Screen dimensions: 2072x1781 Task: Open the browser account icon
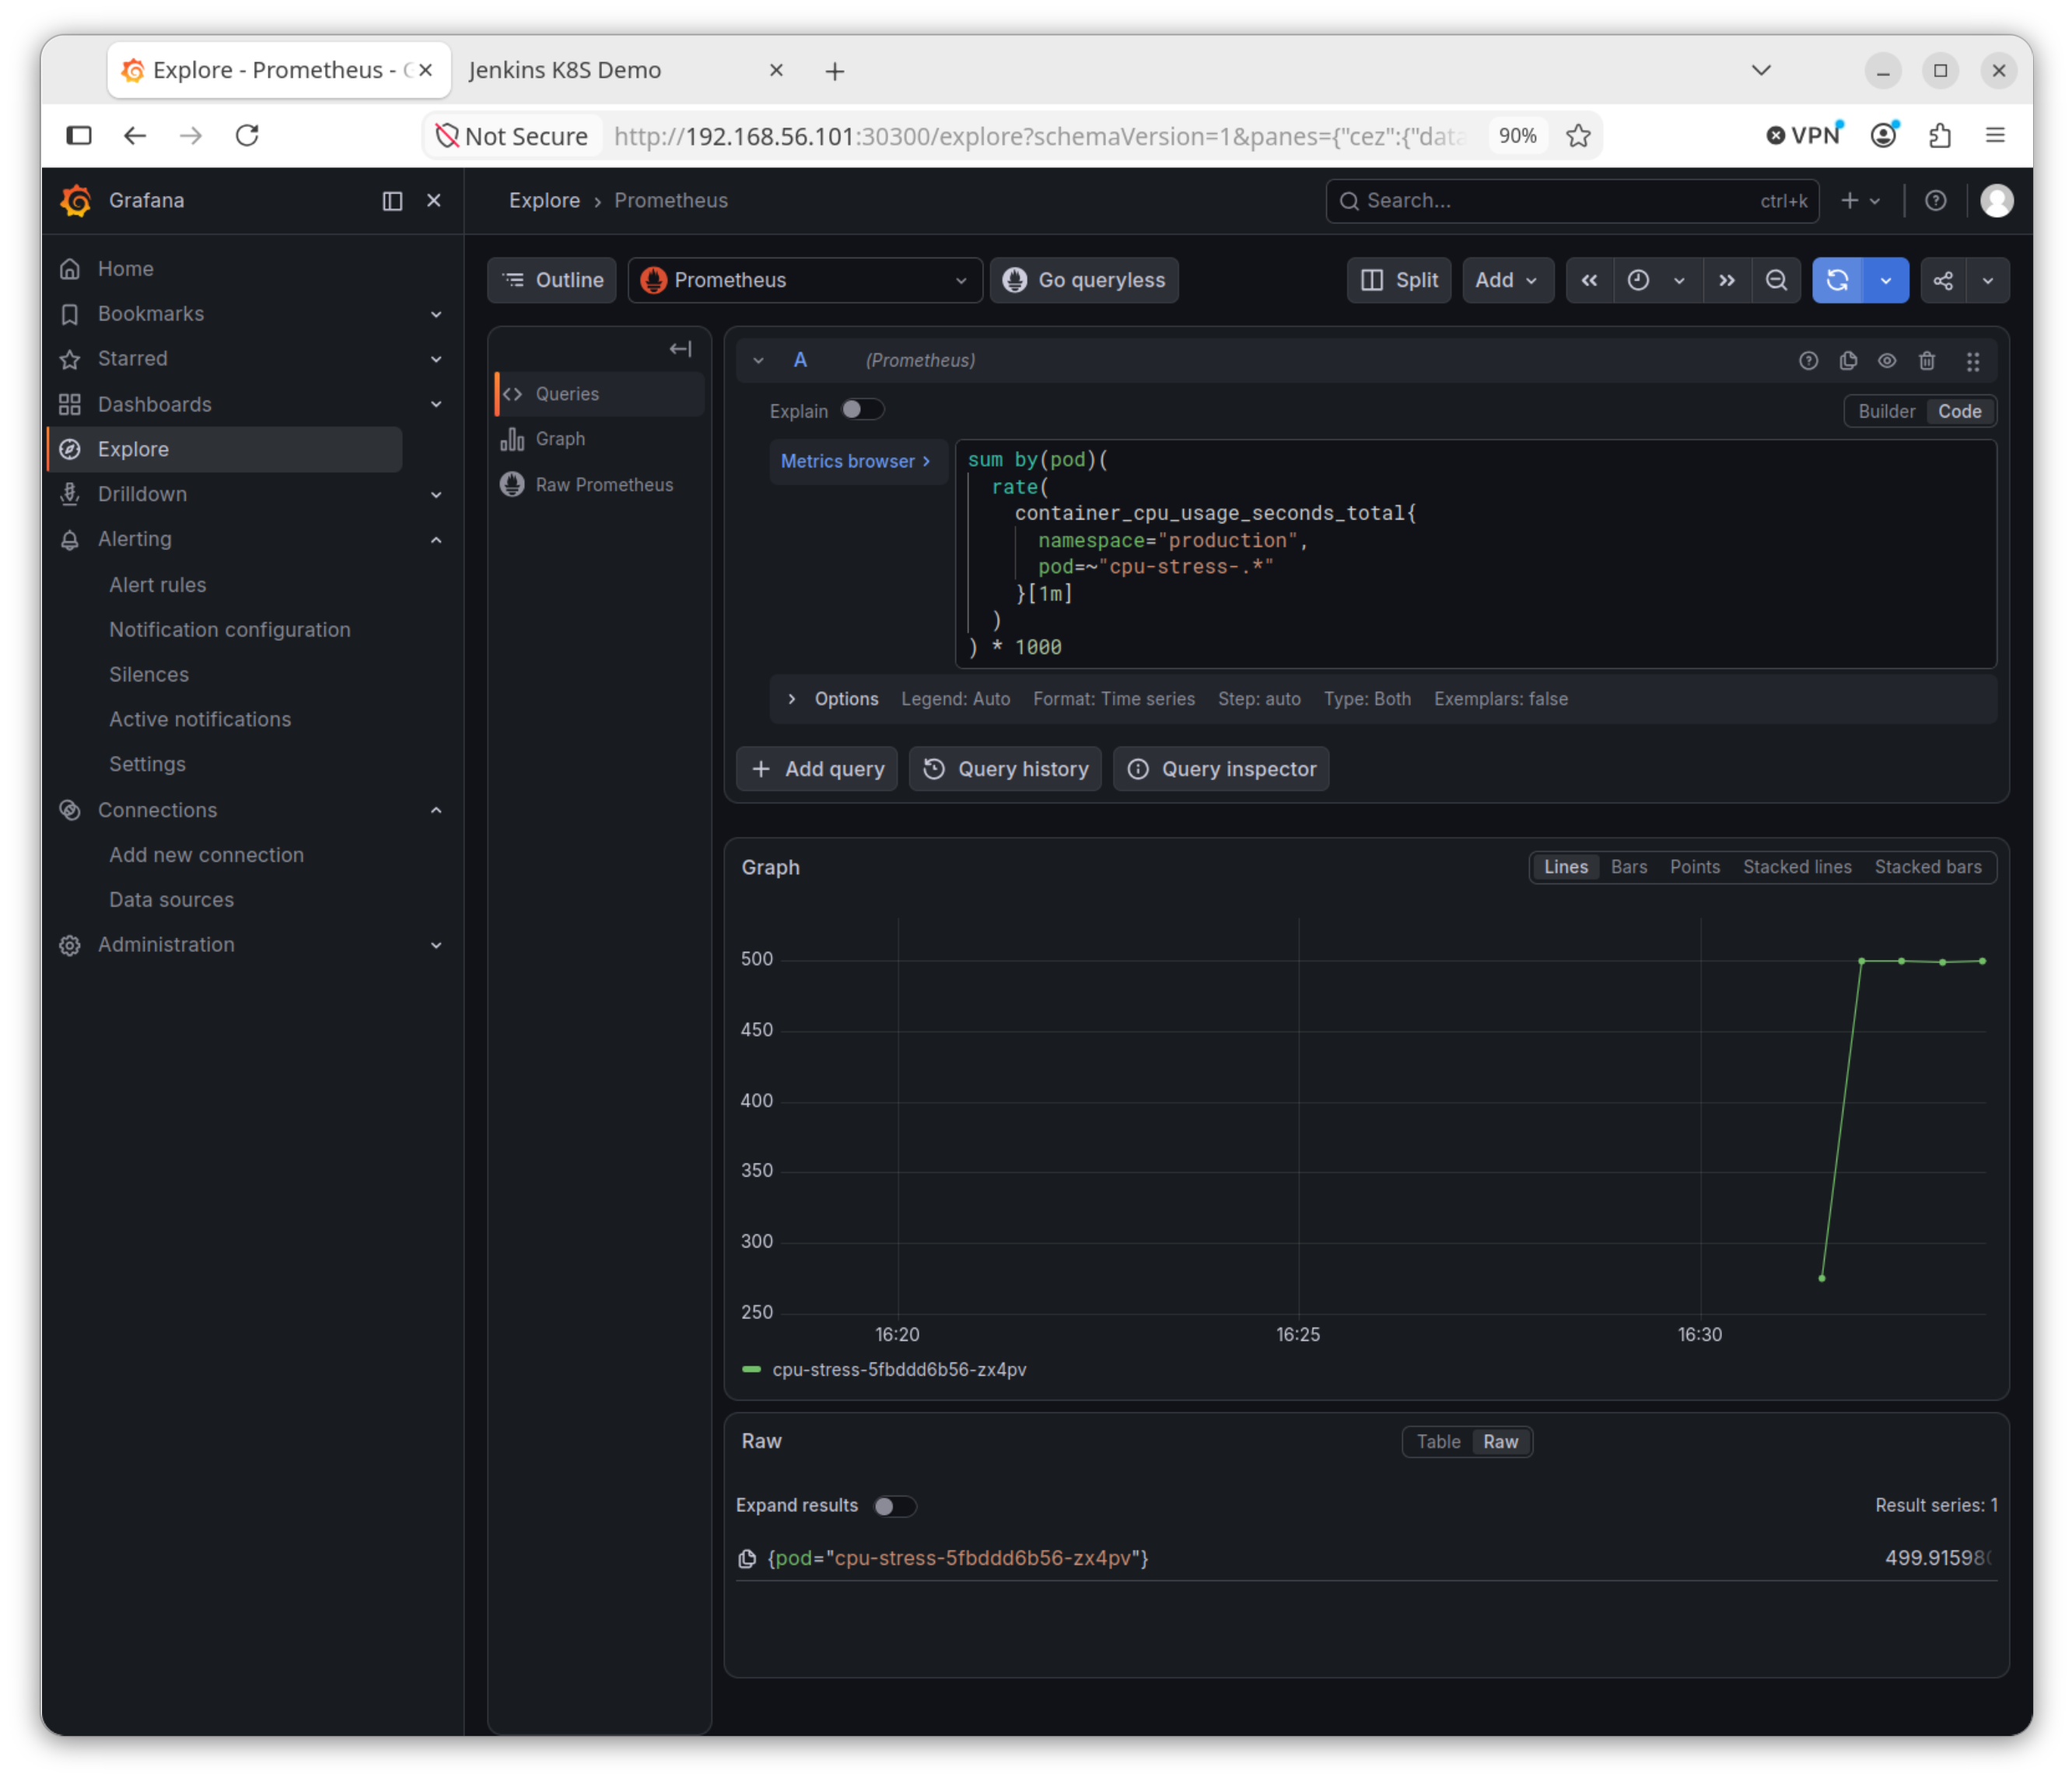1884,135
